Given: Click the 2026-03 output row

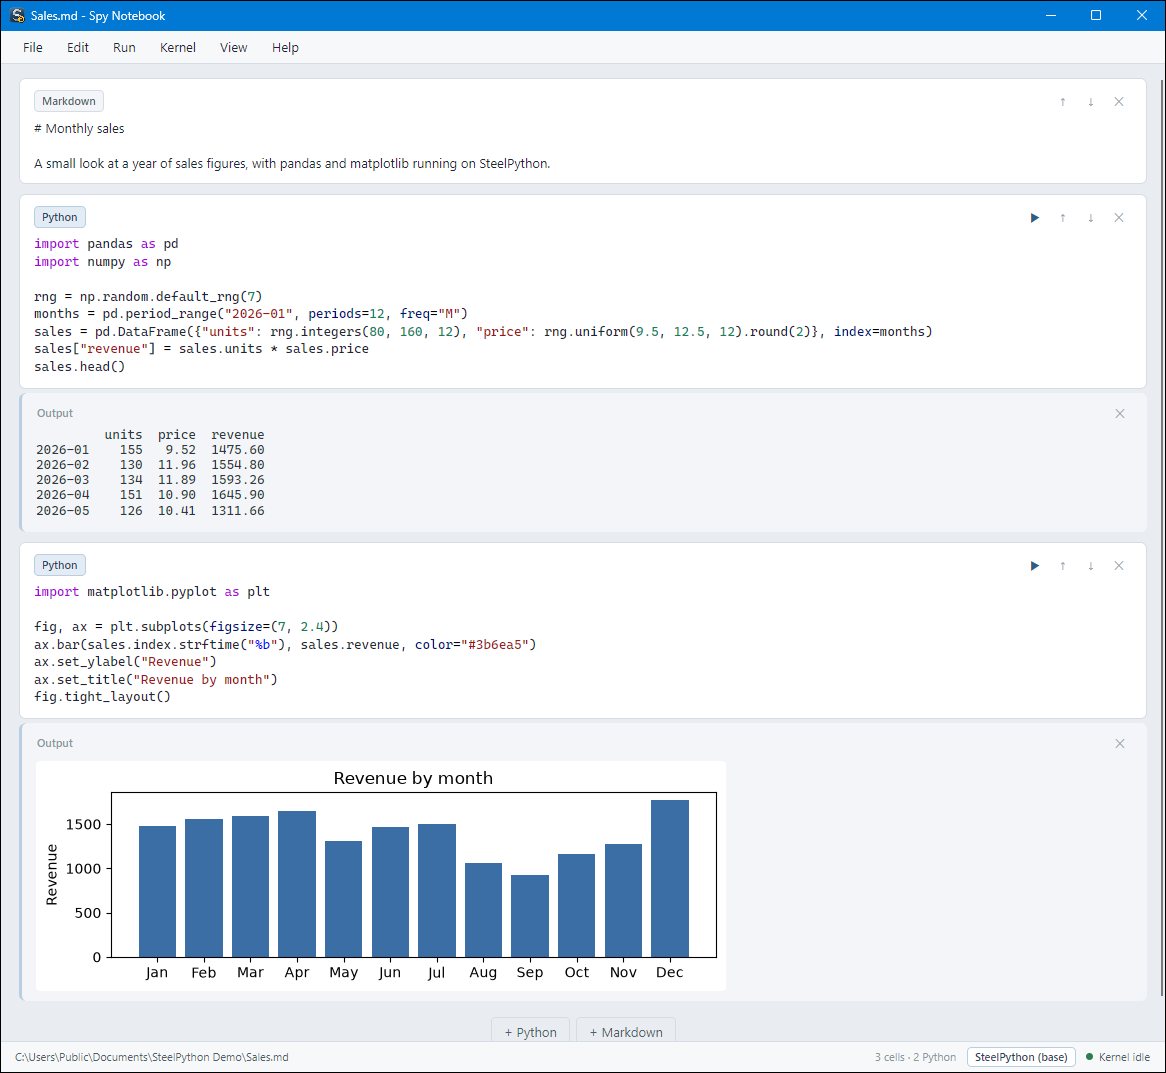Looking at the screenshot, I should pos(150,480).
